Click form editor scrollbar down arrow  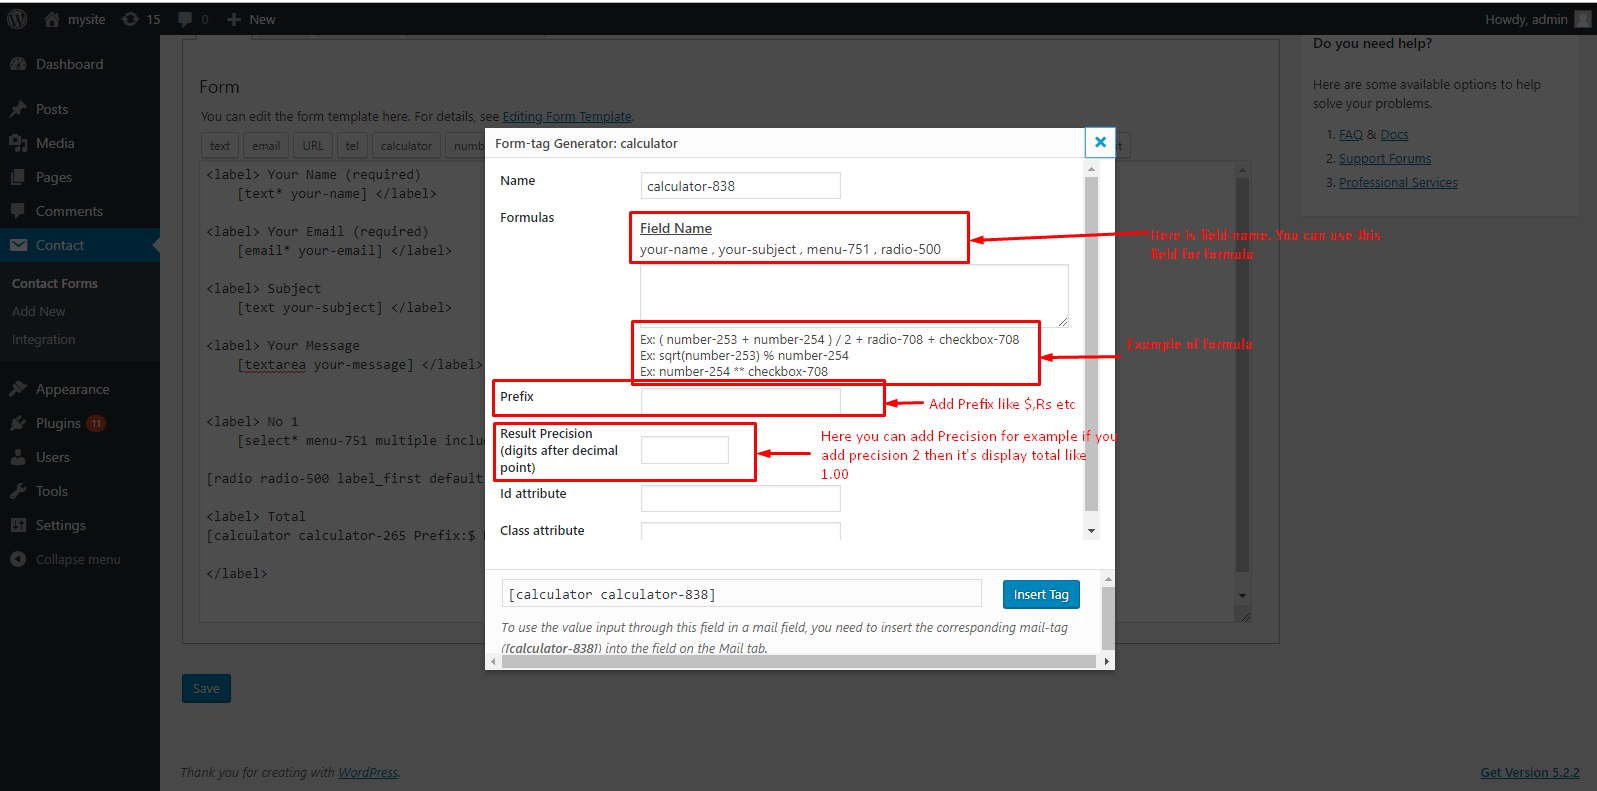click(x=1242, y=595)
